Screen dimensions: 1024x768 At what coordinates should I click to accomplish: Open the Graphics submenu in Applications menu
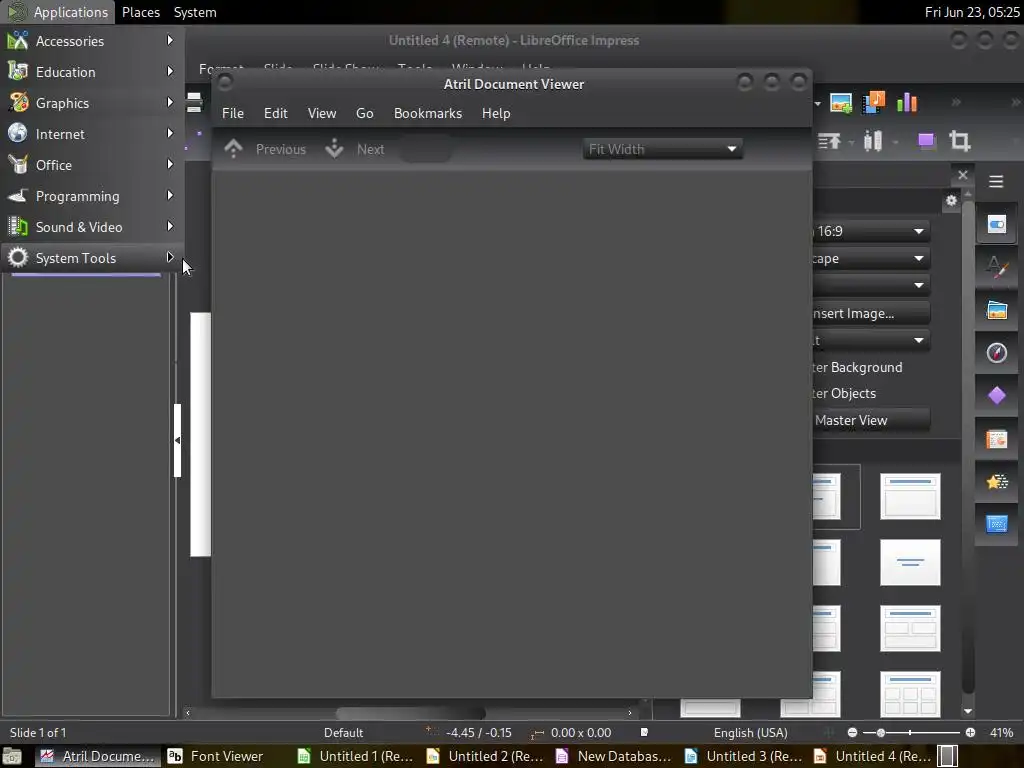click(92, 103)
